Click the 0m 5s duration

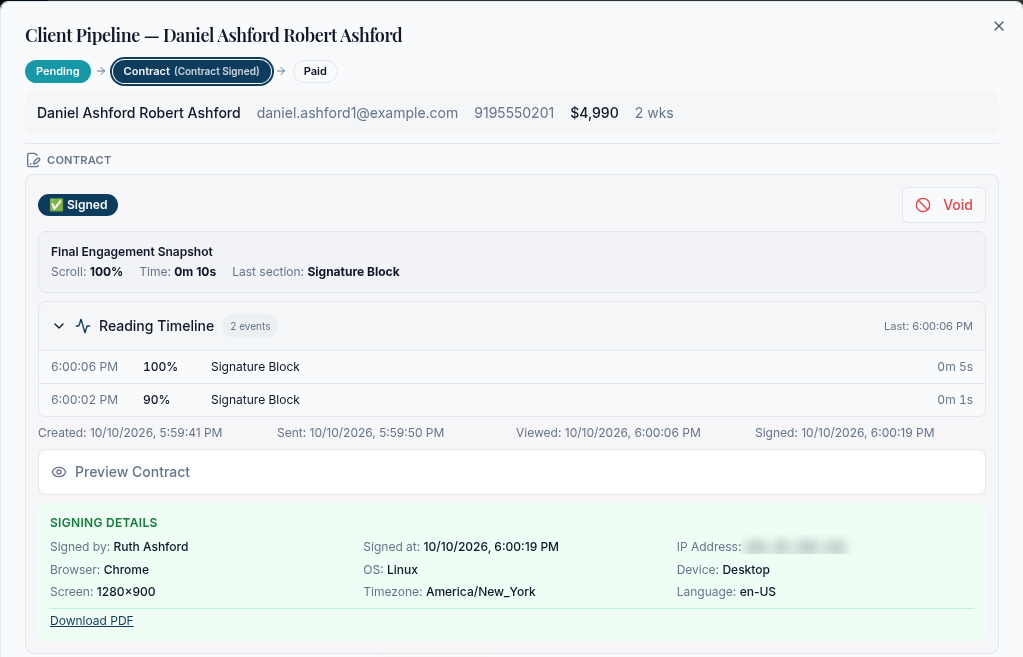pos(955,367)
